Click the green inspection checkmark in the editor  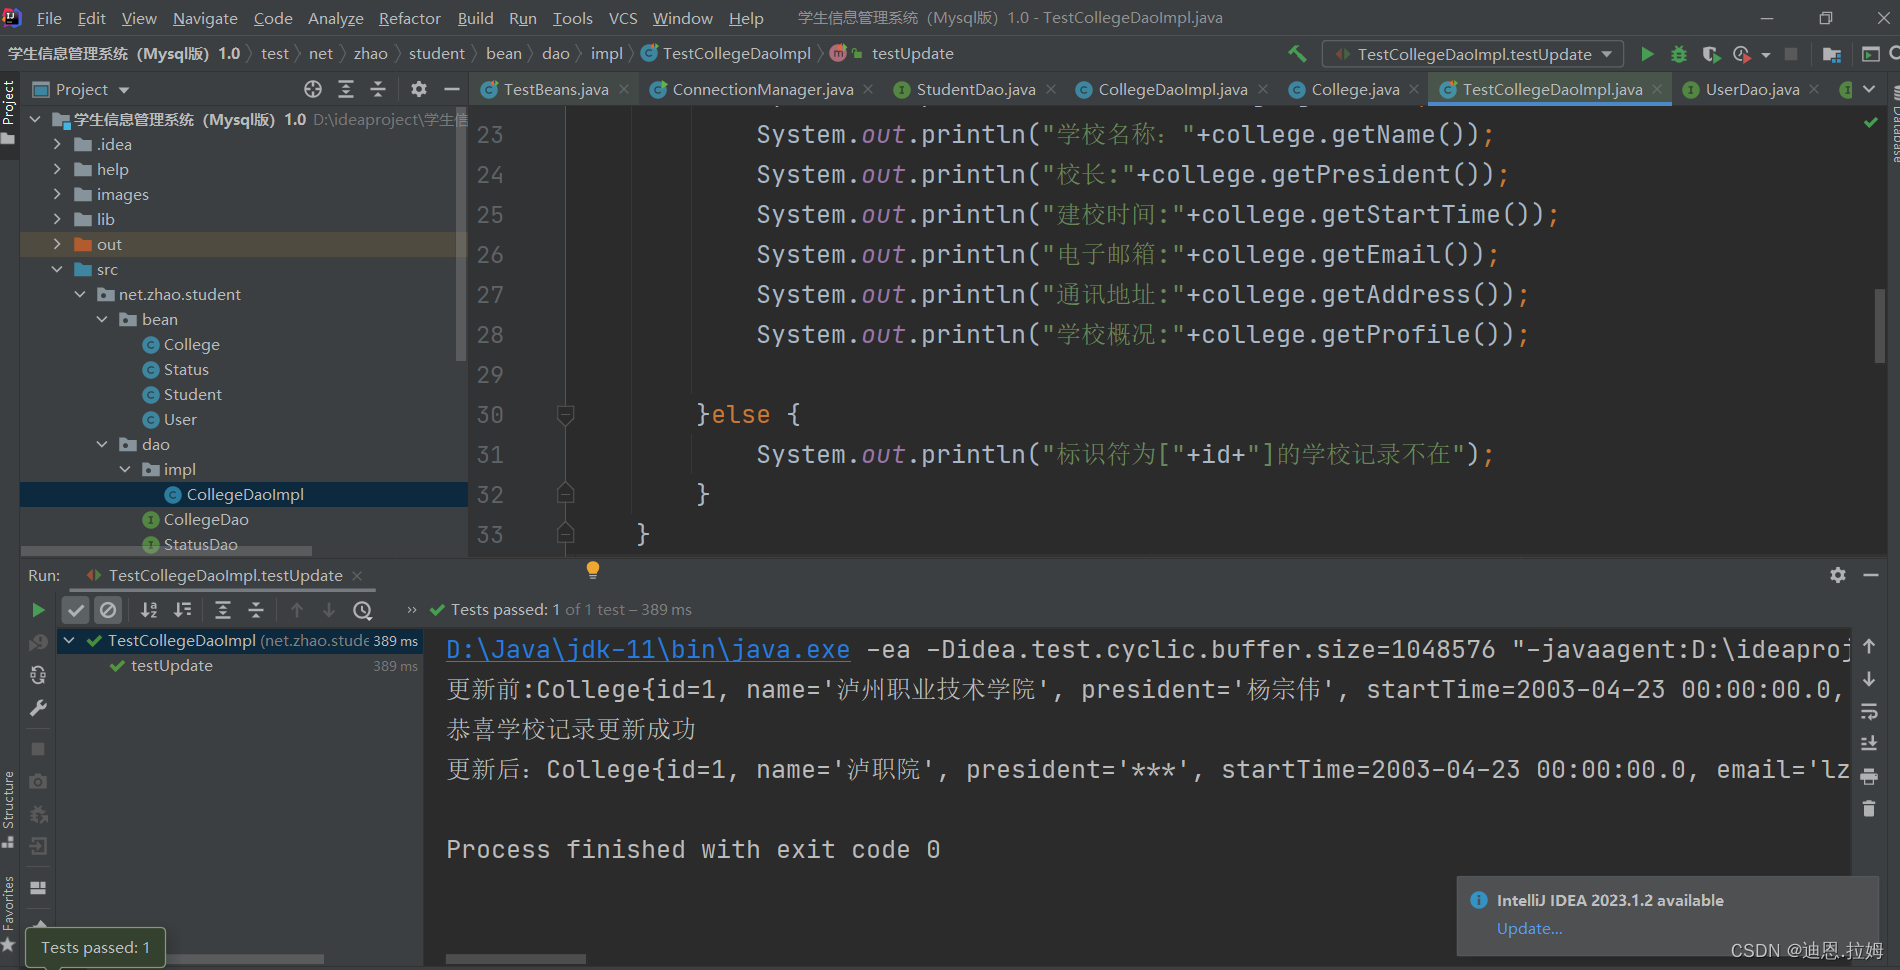(1870, 122)
